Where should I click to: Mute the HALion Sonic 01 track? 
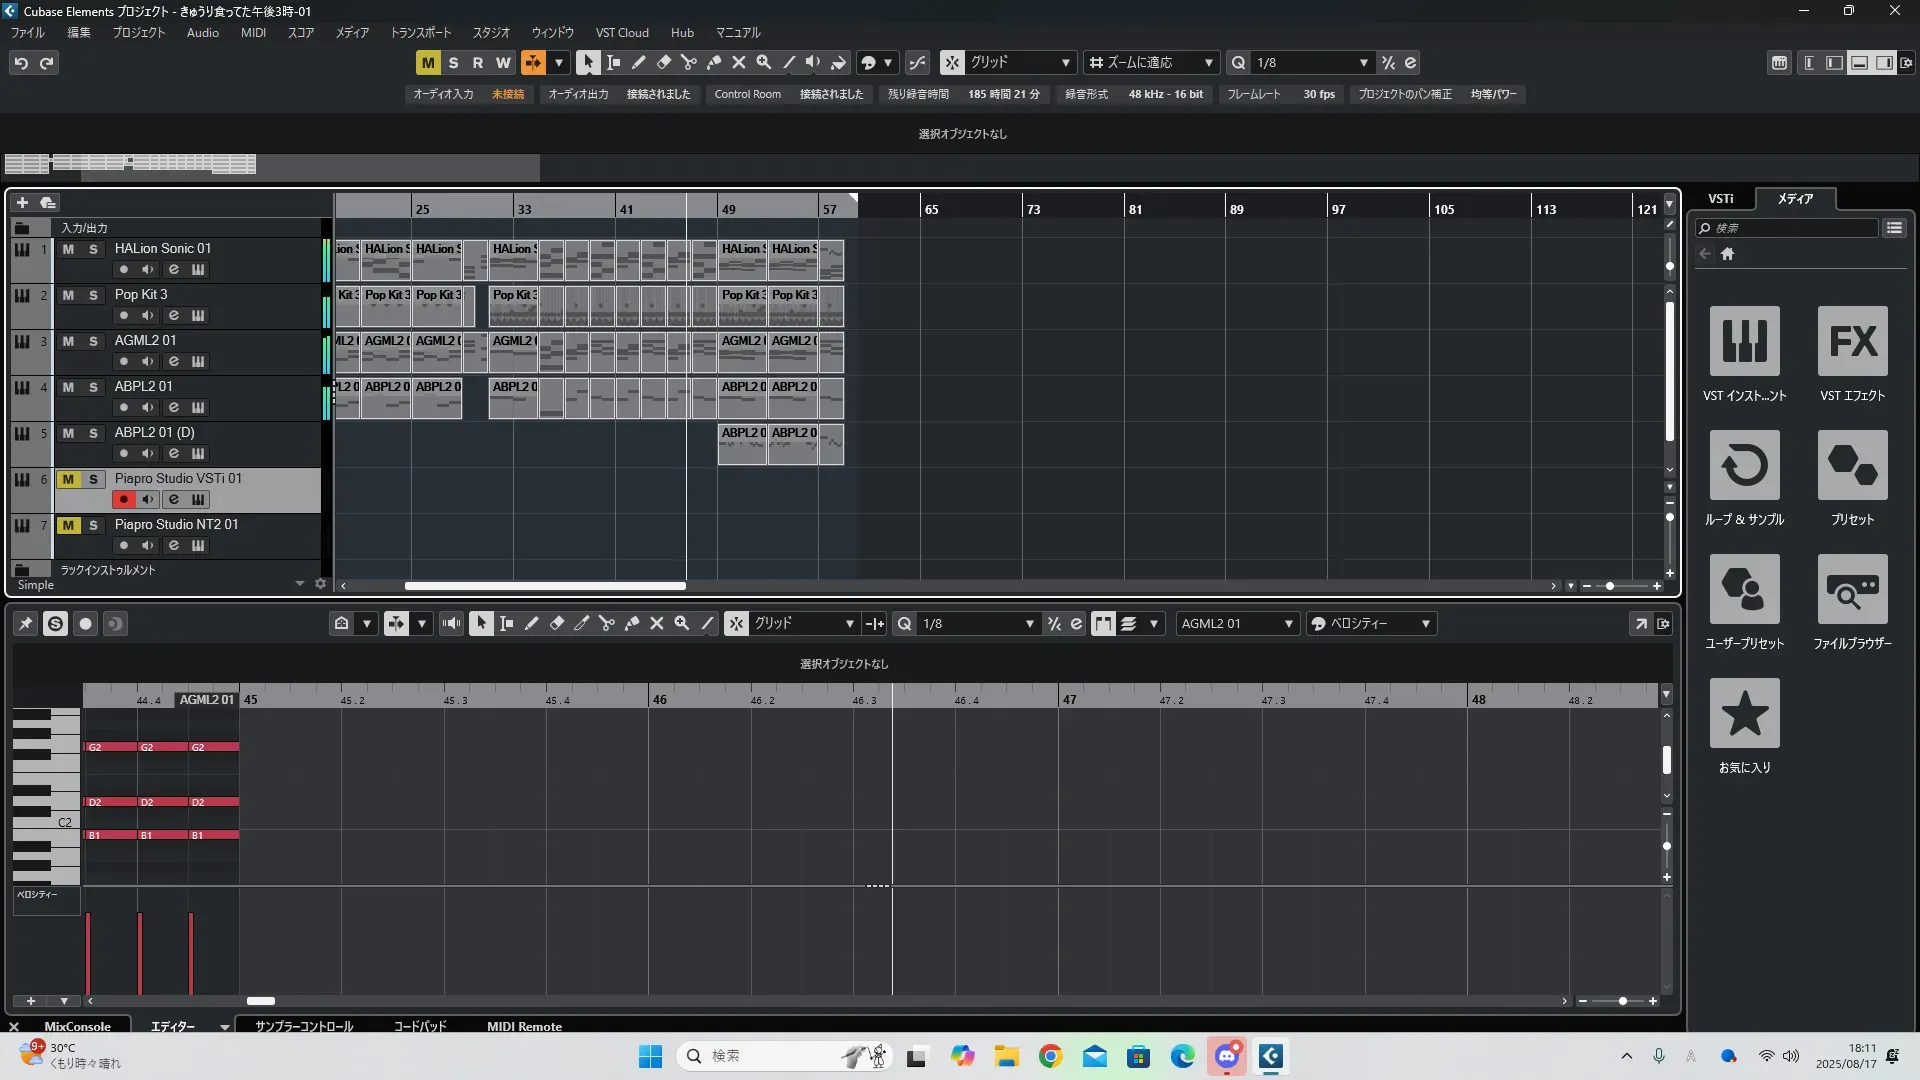(68, 249)
